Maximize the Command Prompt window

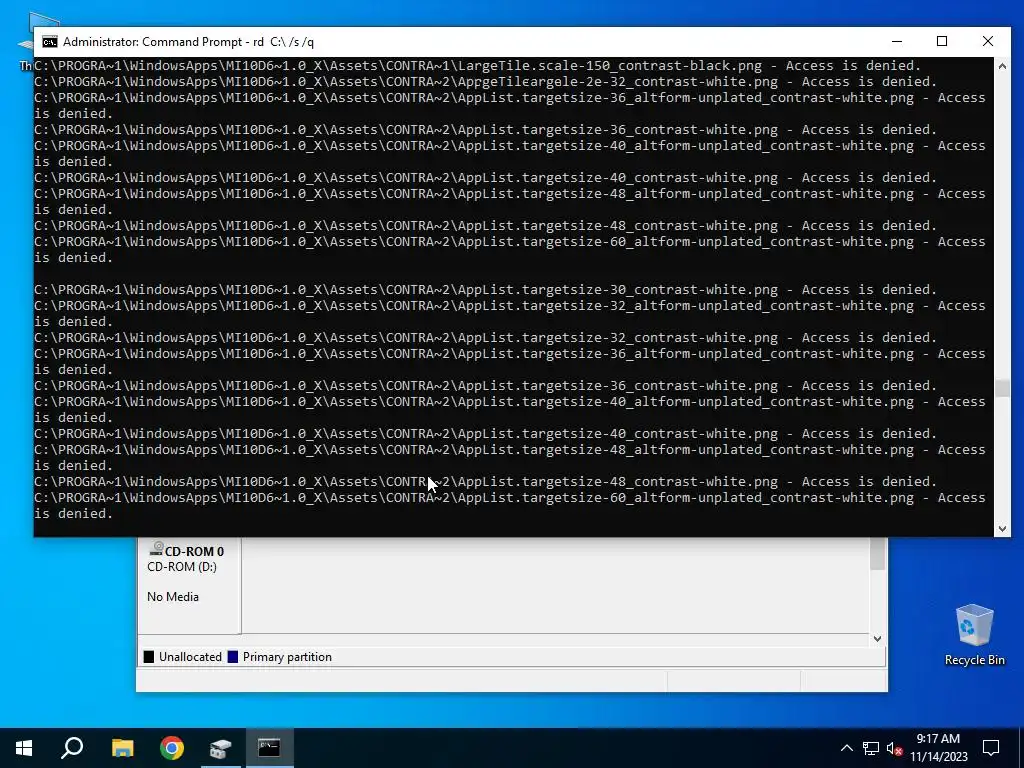(942, 41)
